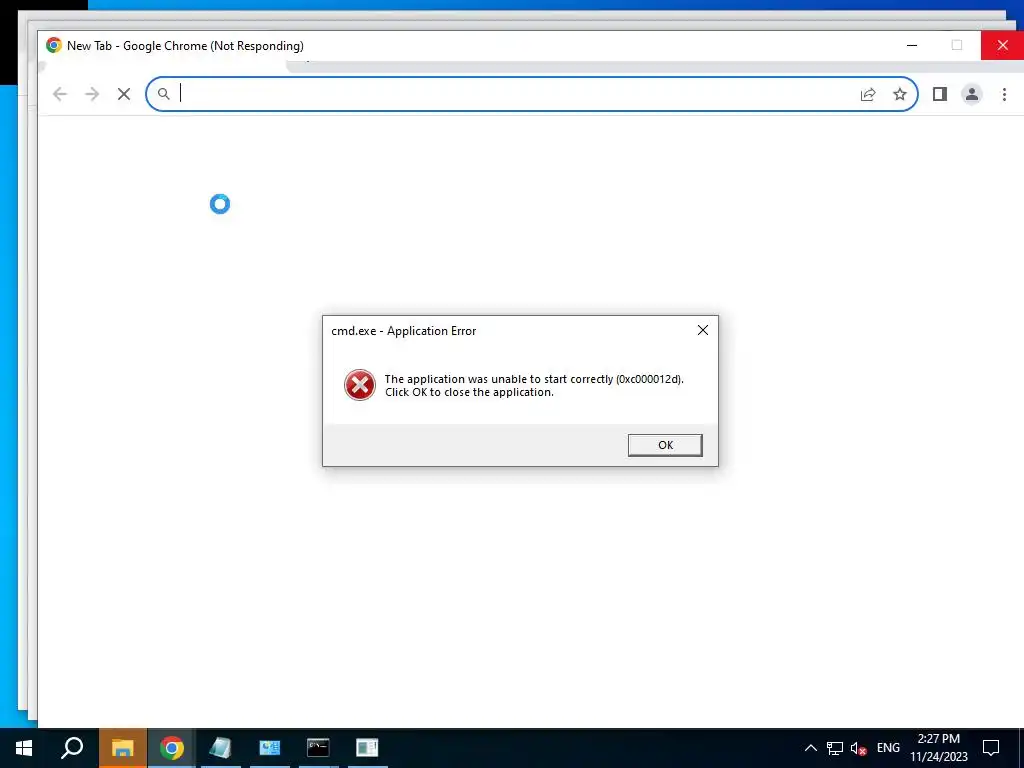Open the Windows Start menu
This screenshot has height=768, width=1024.
24,748
